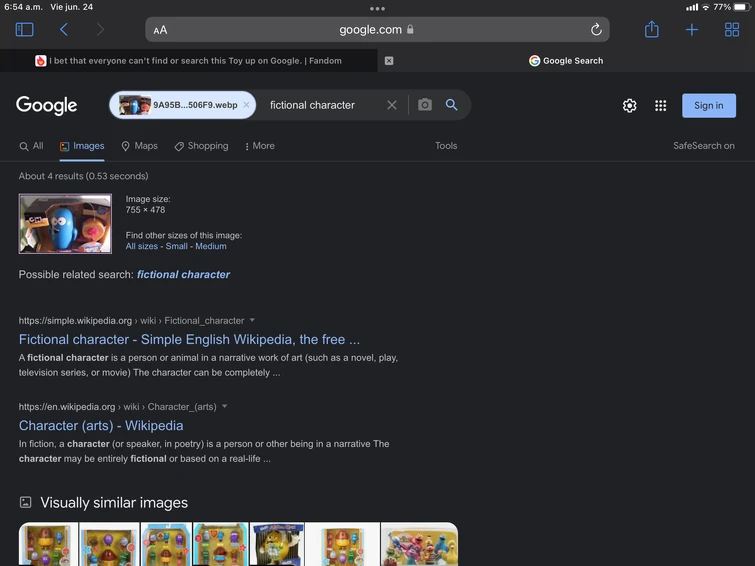Open Google quick settings gear
Image resolution: width=755 pixels, height=566 pixels.
tap(629, 105)
